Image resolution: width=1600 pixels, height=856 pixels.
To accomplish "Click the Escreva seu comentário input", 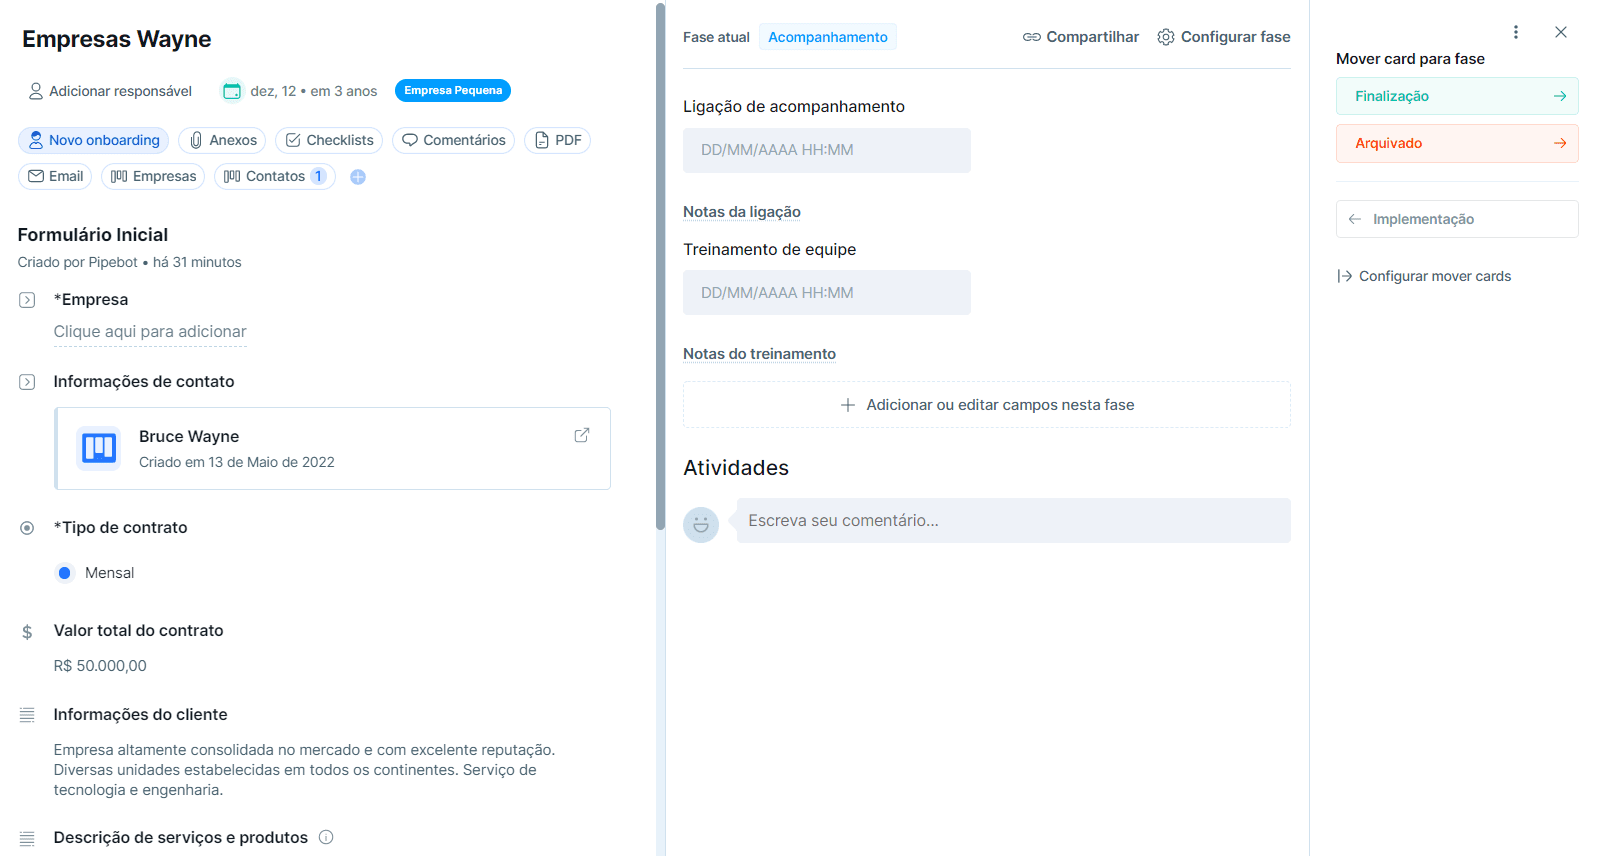I will 1014,521.
